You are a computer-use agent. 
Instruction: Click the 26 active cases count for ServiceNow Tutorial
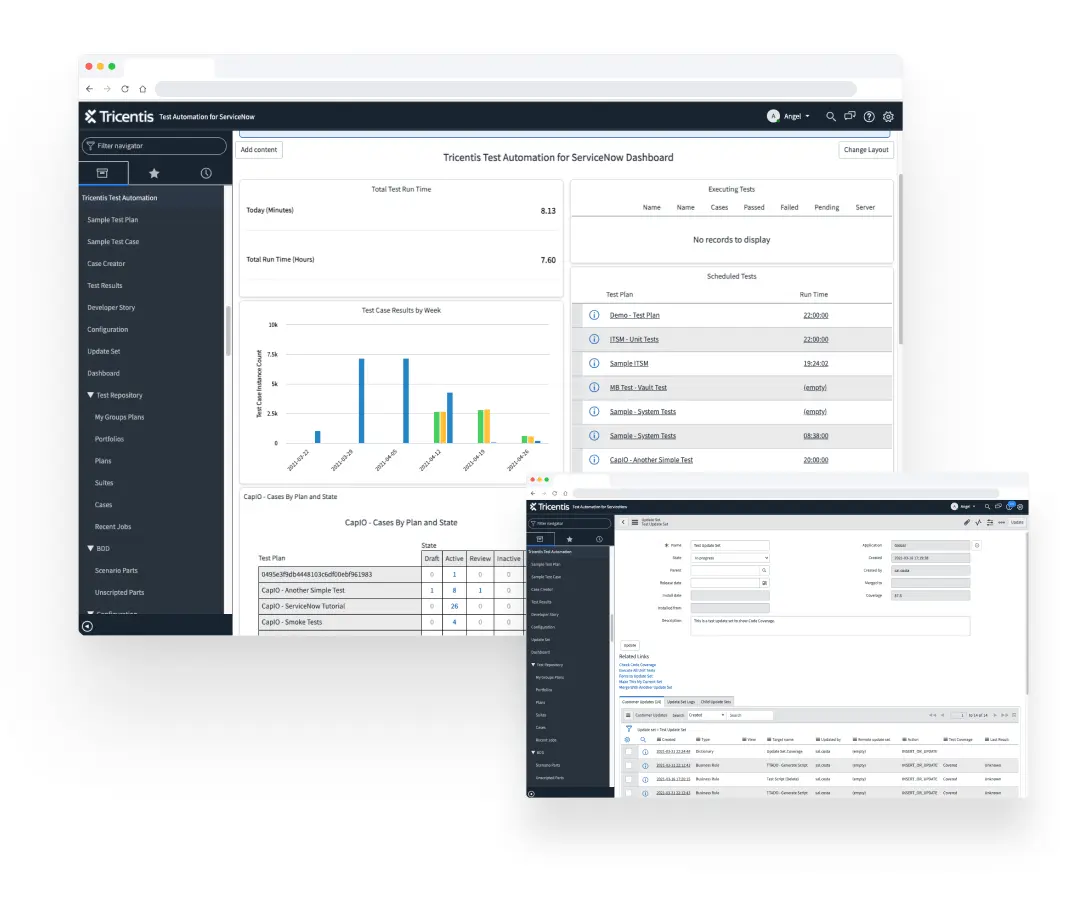(454, 606)
